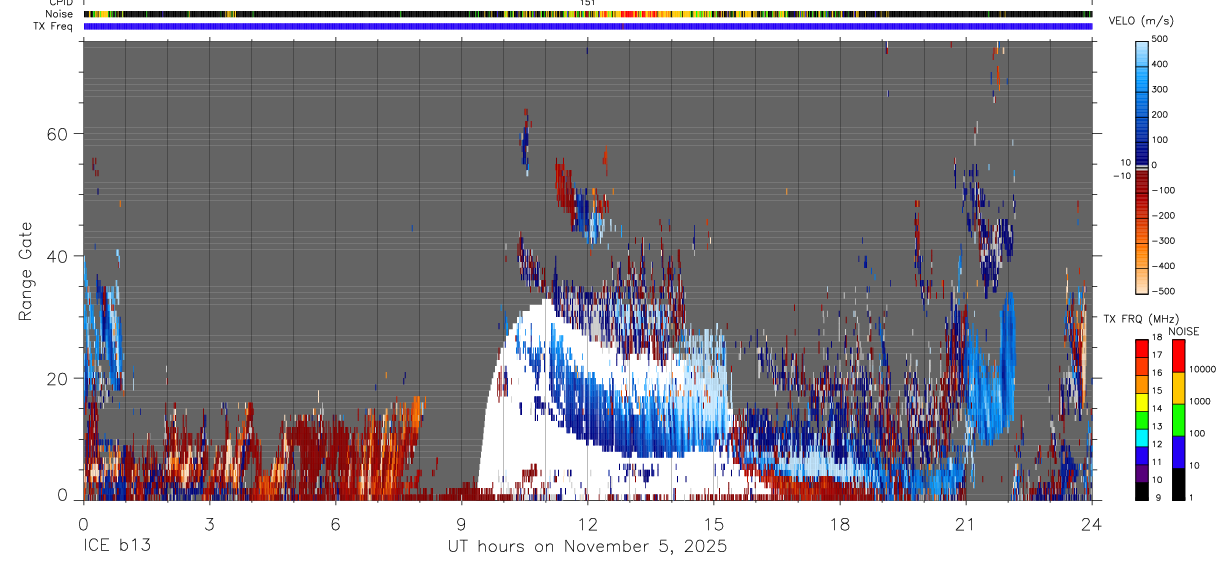Select the yellow segment of TX FRQ colorbar
Screen dimensions: 1228x567
[x=1141, y=401]
